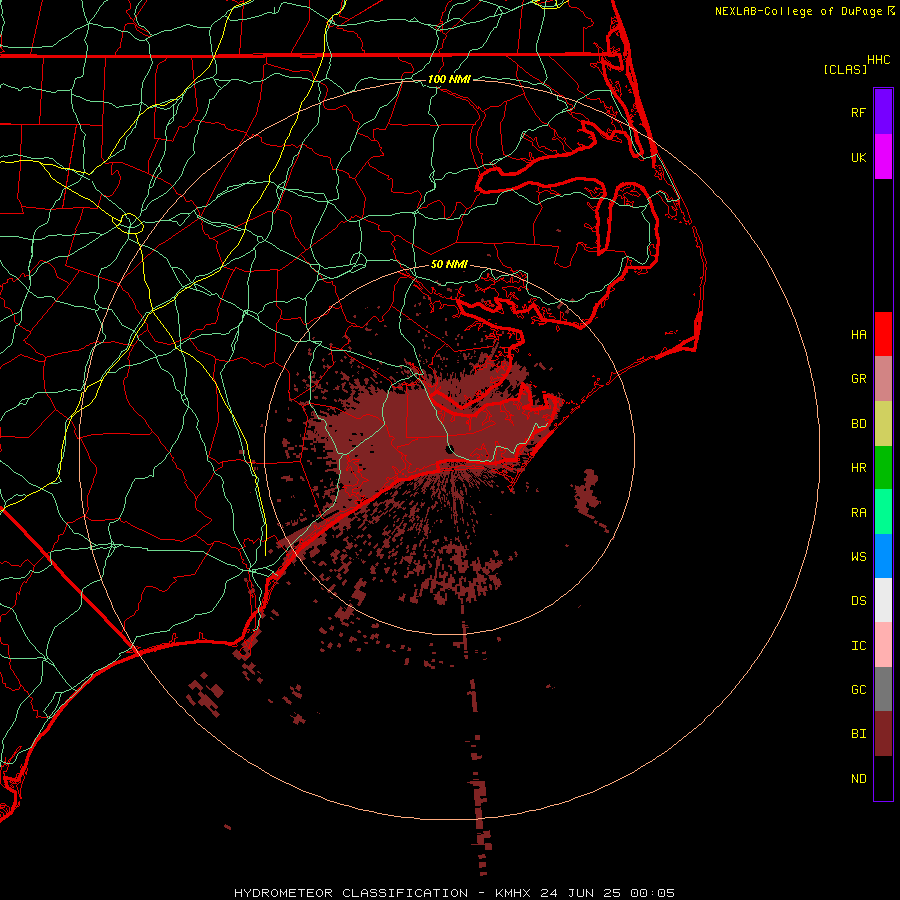Image resolution: width=900 pixels, height=900 pixels.
Task: Click the red HA legend color swatch
Action: click(883, 334)
